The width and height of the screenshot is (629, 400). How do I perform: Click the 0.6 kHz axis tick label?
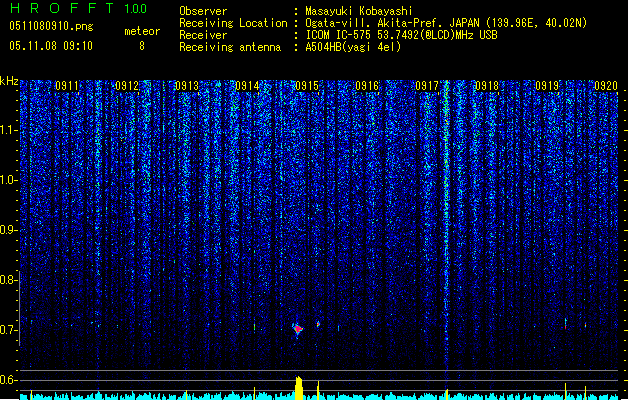point(9,380)
